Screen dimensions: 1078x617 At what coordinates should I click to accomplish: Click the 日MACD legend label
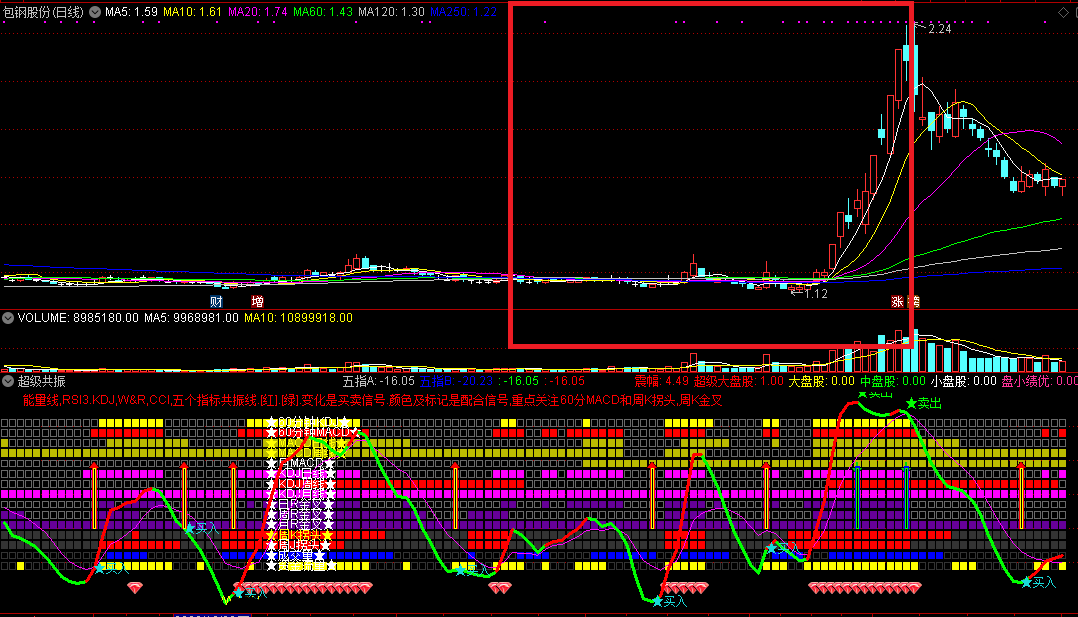pos(300,463)
